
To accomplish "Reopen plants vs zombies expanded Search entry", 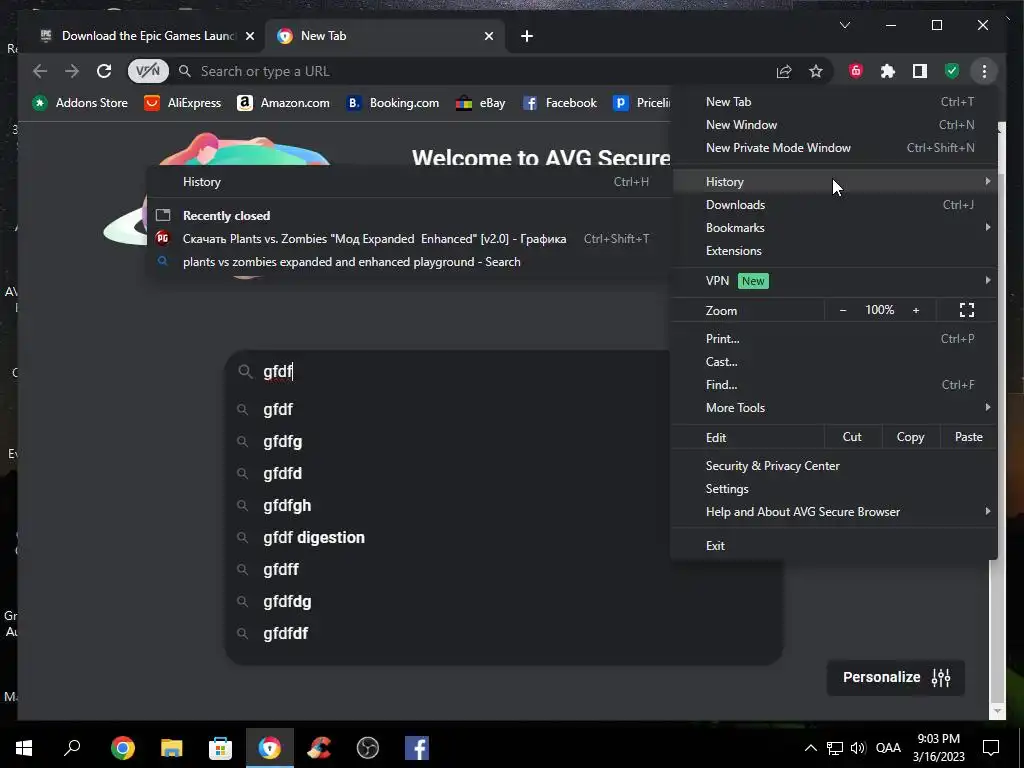I will coord(409,262).
